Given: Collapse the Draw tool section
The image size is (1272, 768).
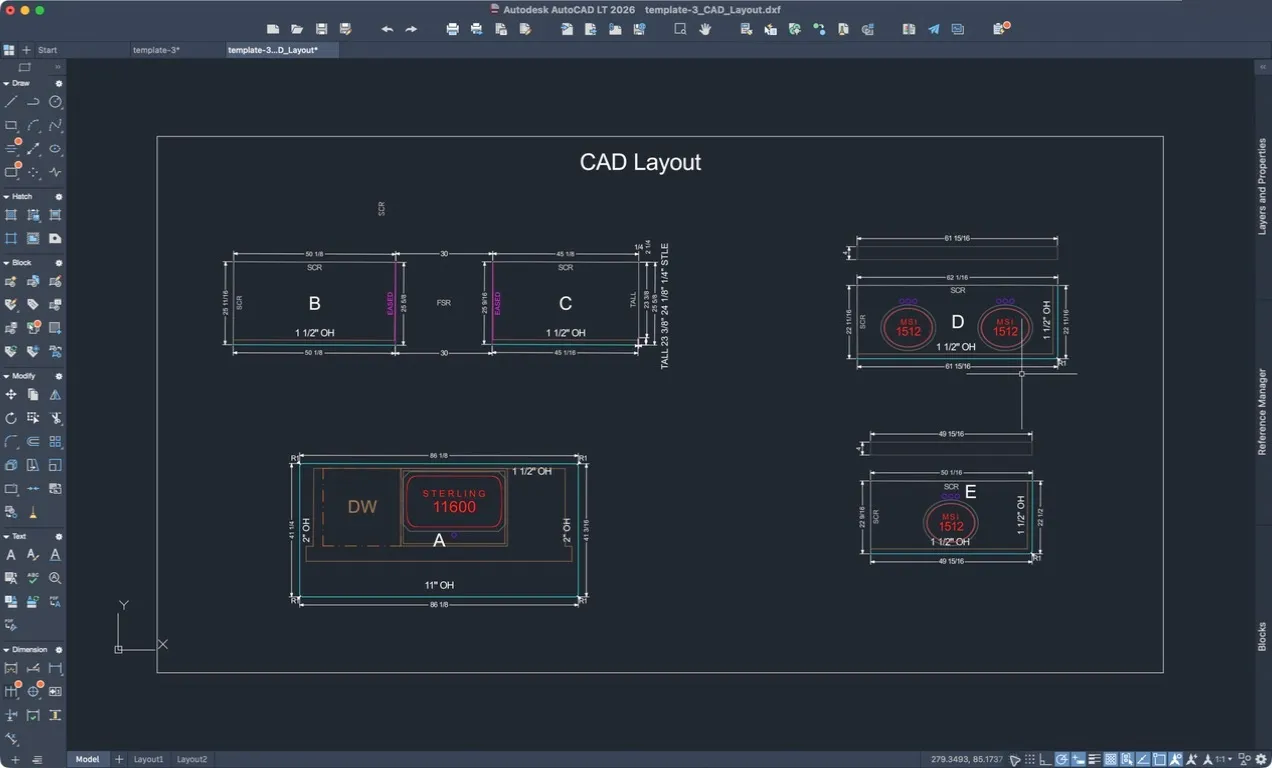Looking at the screenshot, I should tap(6, 84).
